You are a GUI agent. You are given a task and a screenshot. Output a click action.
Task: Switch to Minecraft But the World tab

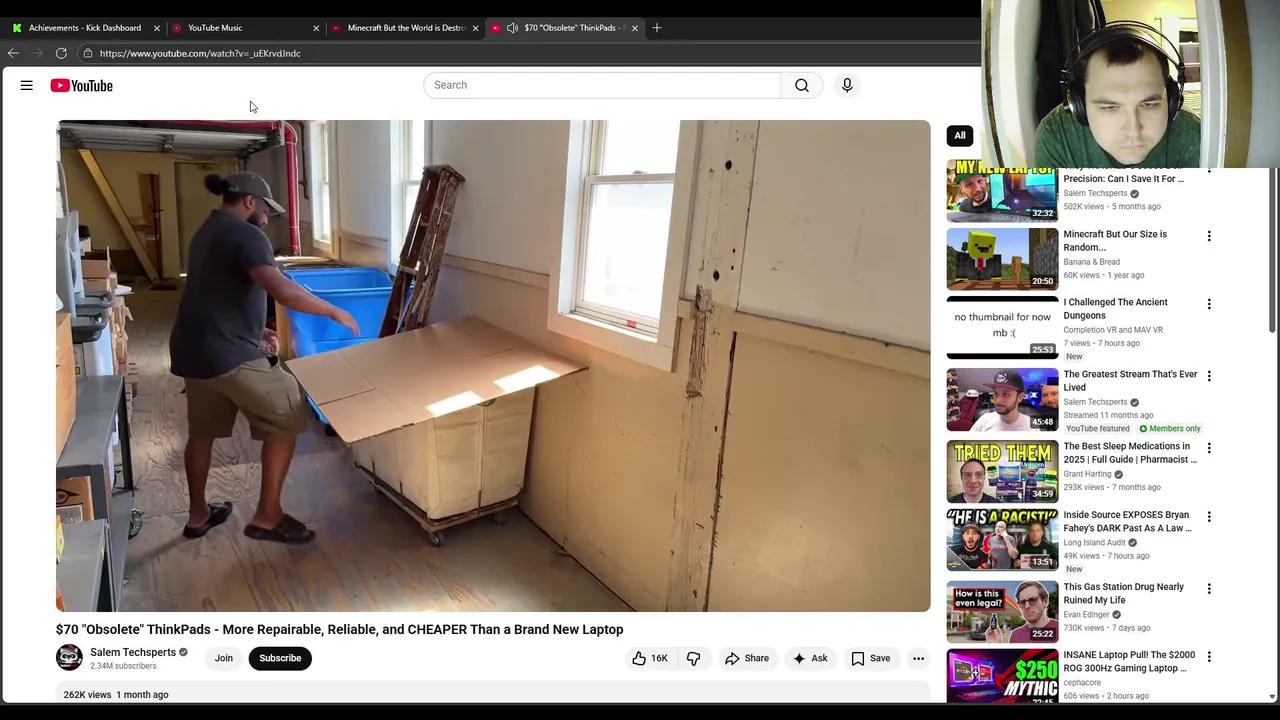405,28
